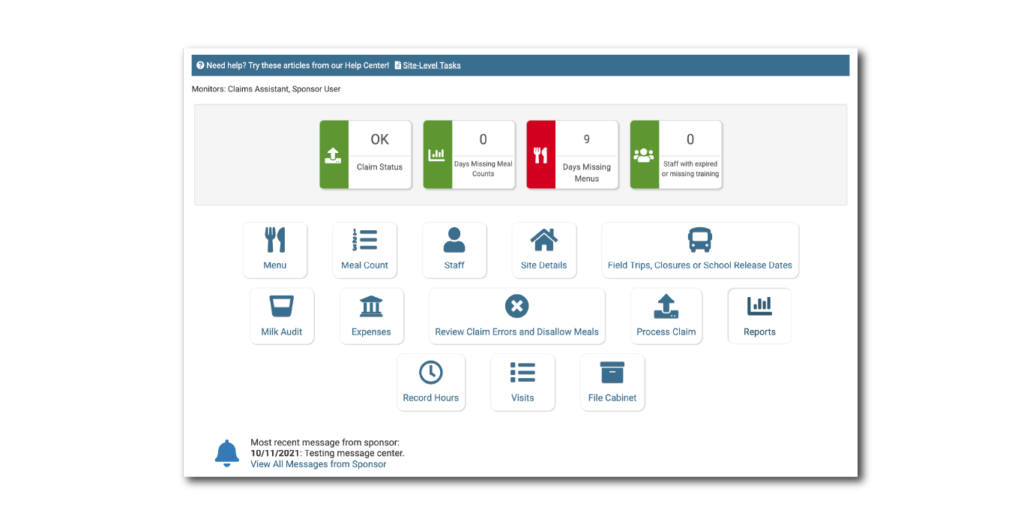
Task: Click Review Claim Errors and Disallow Meals label
Action: (x=517, y=332)
